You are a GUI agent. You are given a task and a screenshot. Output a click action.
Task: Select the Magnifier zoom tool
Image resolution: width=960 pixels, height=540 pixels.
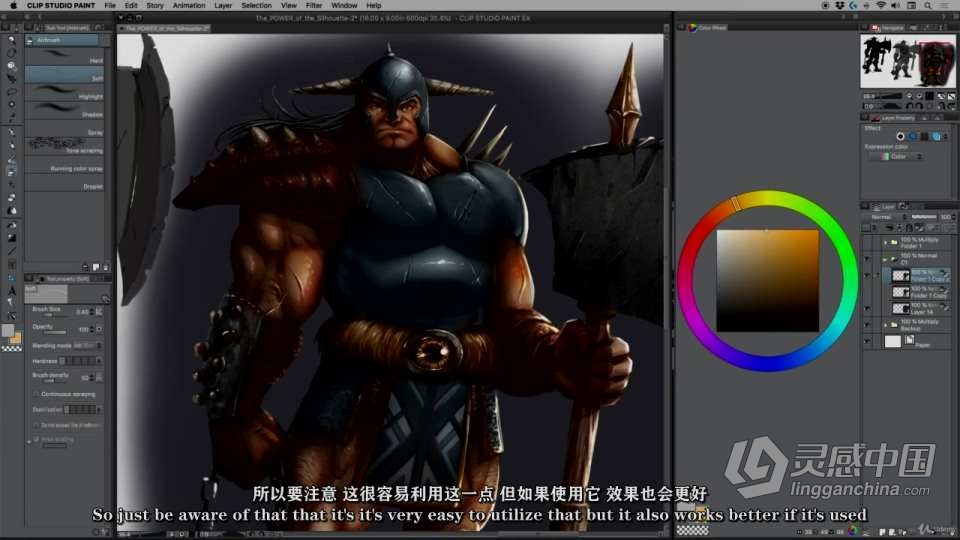tap(11, 40)
